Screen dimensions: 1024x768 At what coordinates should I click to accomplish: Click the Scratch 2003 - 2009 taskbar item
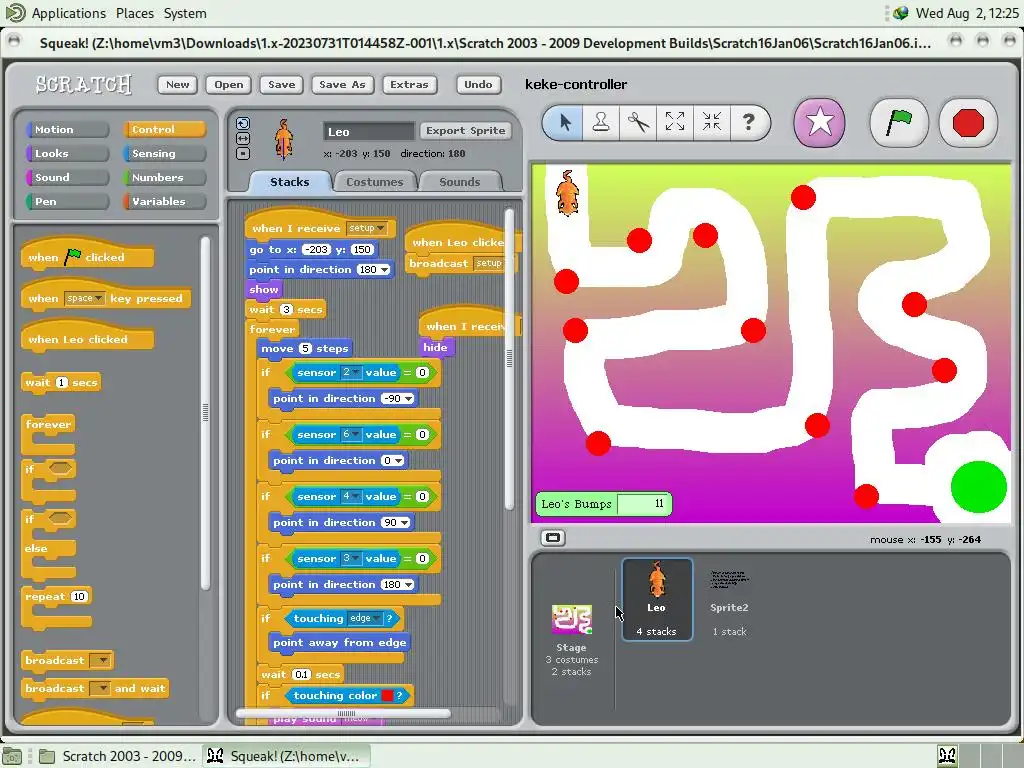pyautogui.click(x=118, y=756)
